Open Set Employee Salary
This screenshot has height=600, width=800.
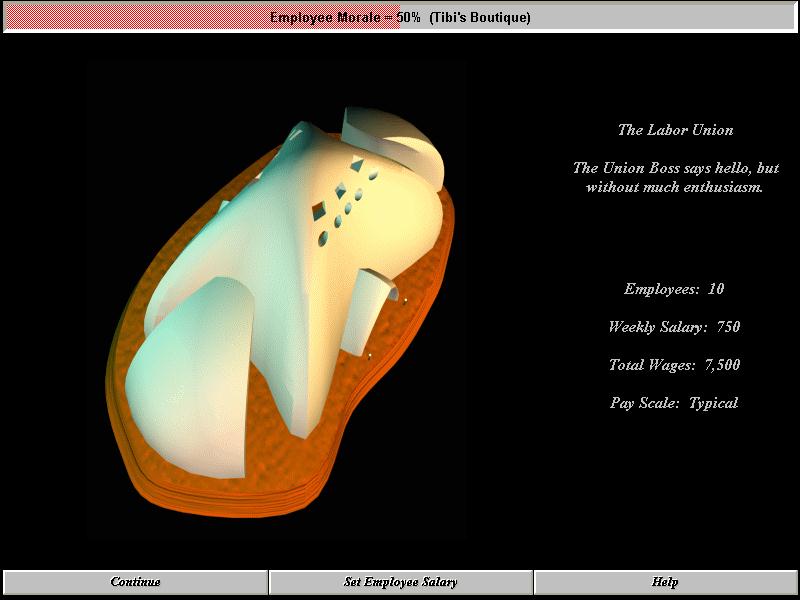pos(401,582)
